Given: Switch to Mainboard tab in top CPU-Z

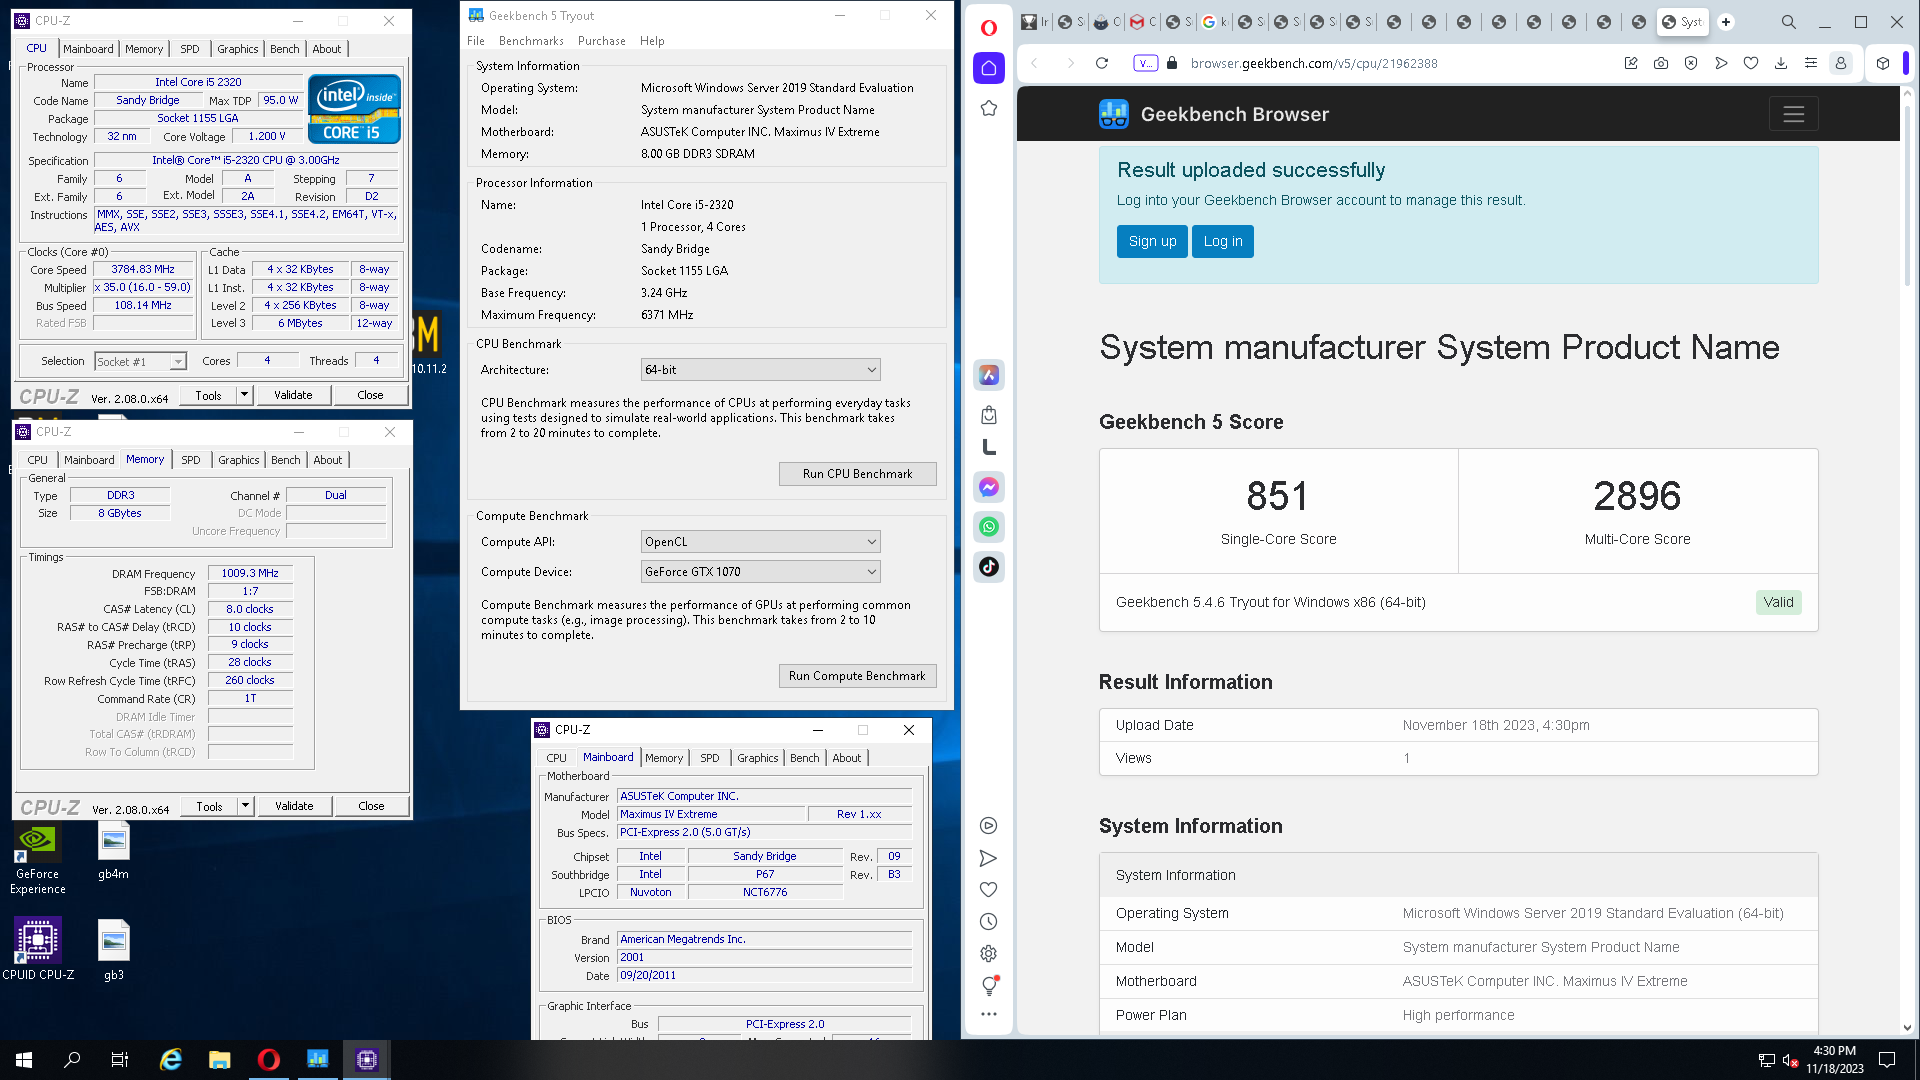Looking at the screenshot, I should pos(88,49).
